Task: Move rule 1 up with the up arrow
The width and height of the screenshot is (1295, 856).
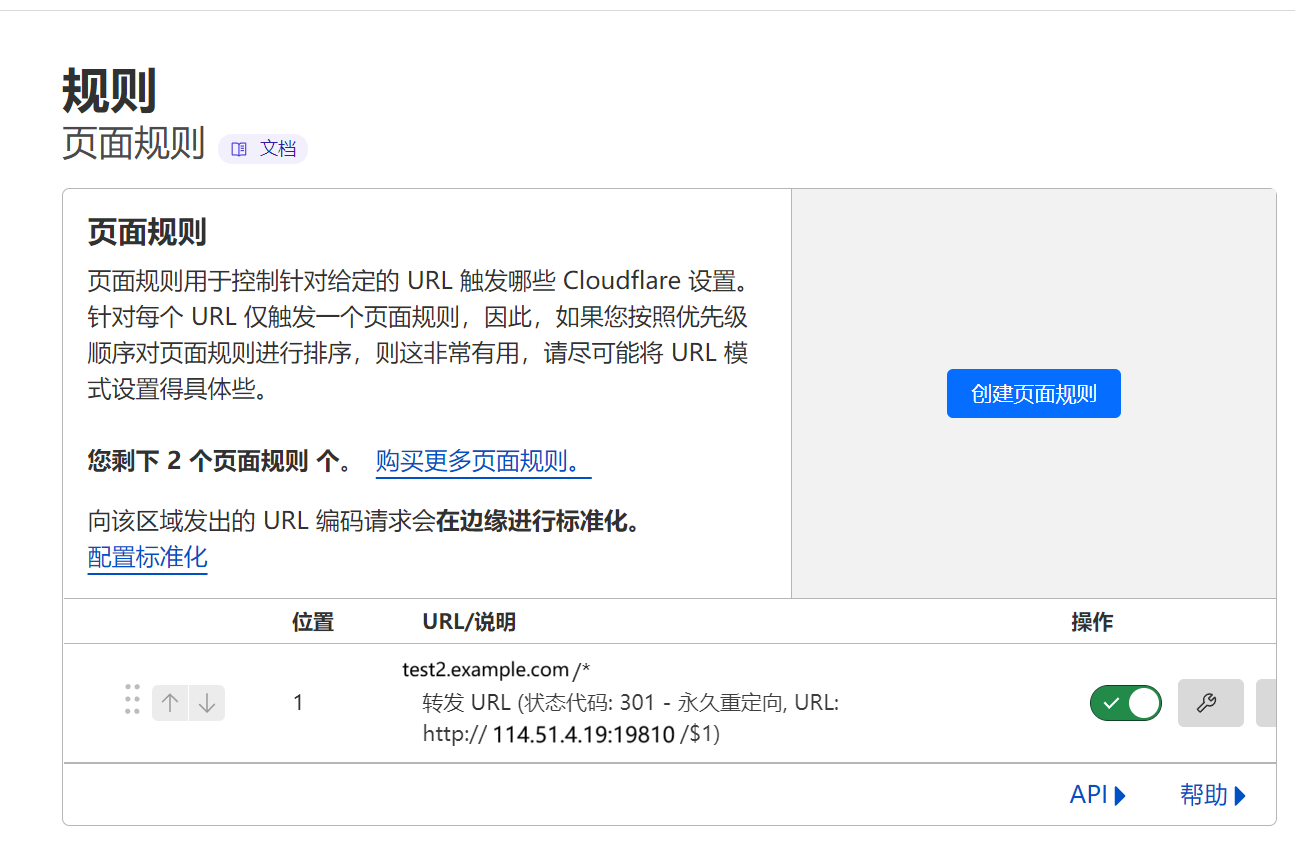Action: 170,703
